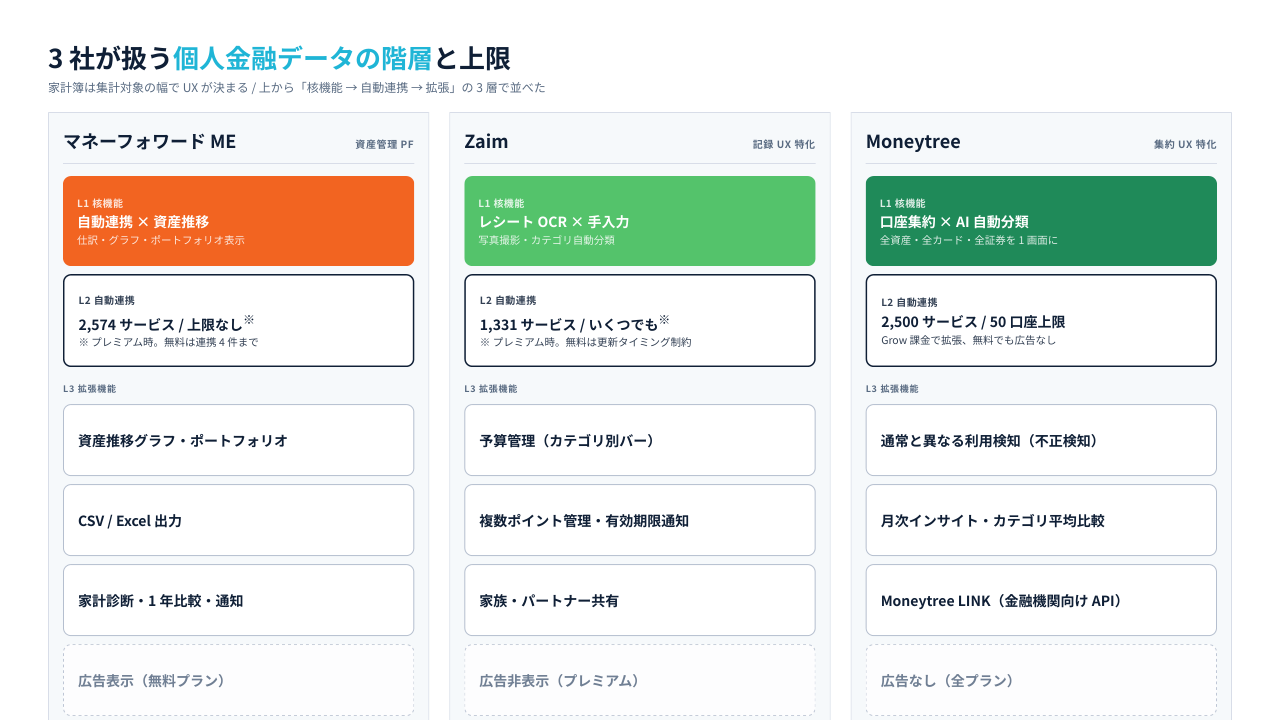Select the '複数ポイント管理・有効期限通知' box

(x=640, y=520)
